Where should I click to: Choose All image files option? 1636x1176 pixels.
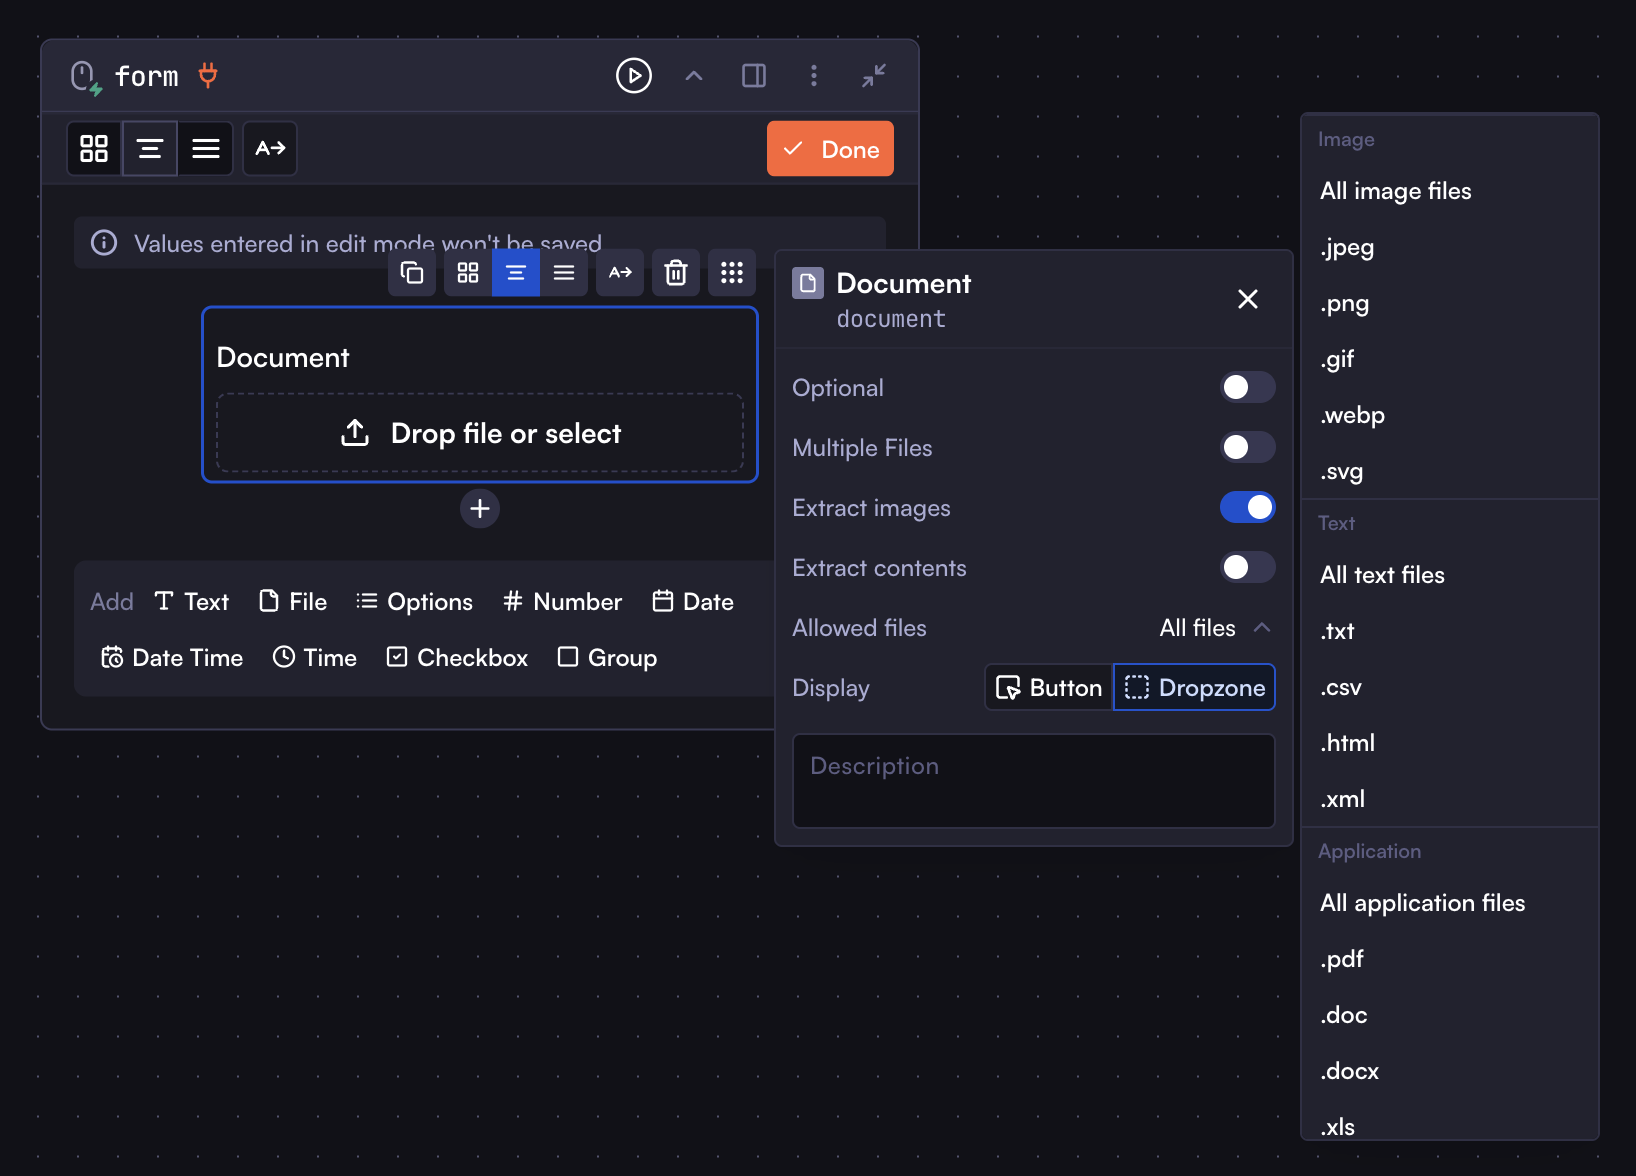click(x=1395, y=190)
